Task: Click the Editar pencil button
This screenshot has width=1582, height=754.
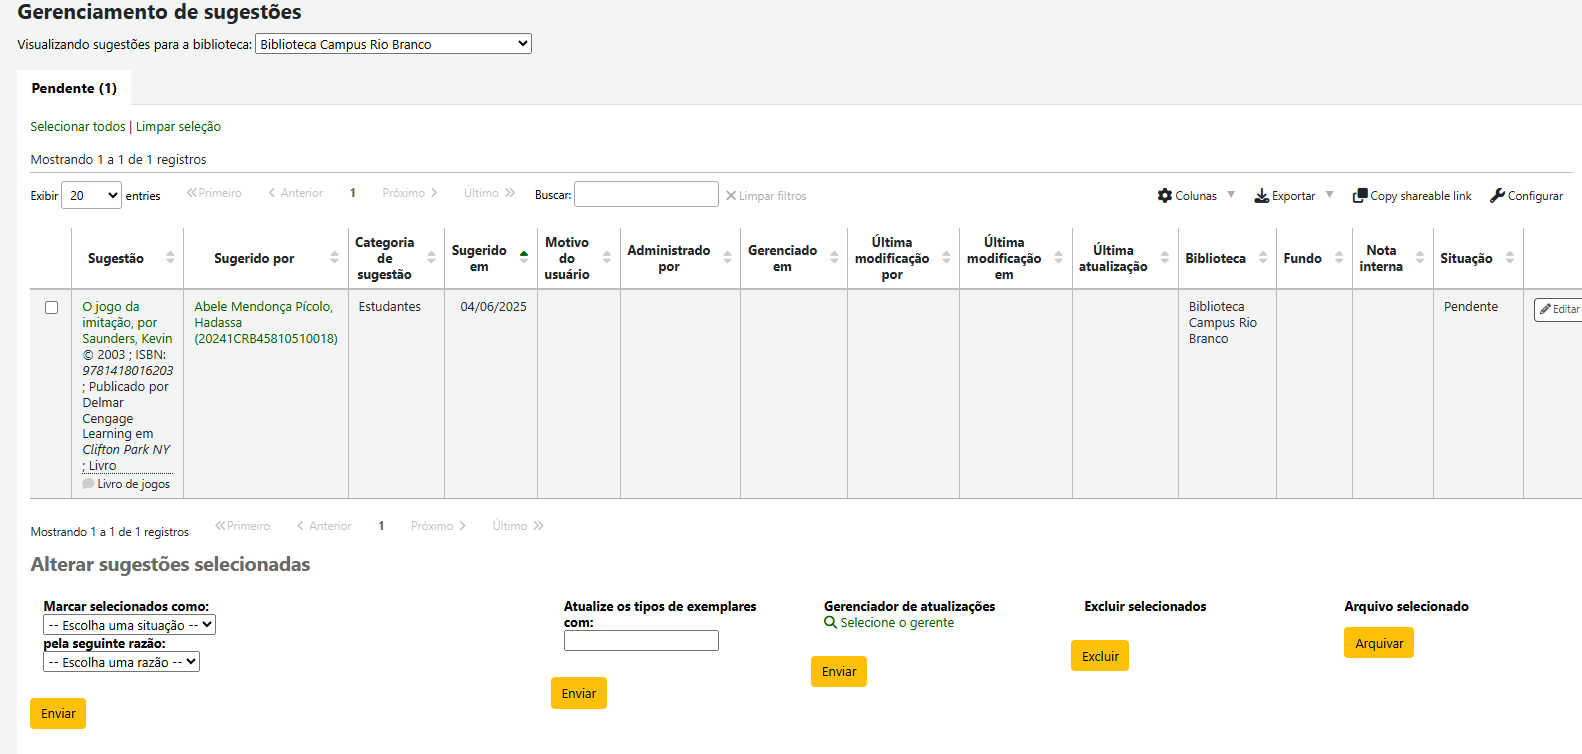Action: (x=1559, y=310)
